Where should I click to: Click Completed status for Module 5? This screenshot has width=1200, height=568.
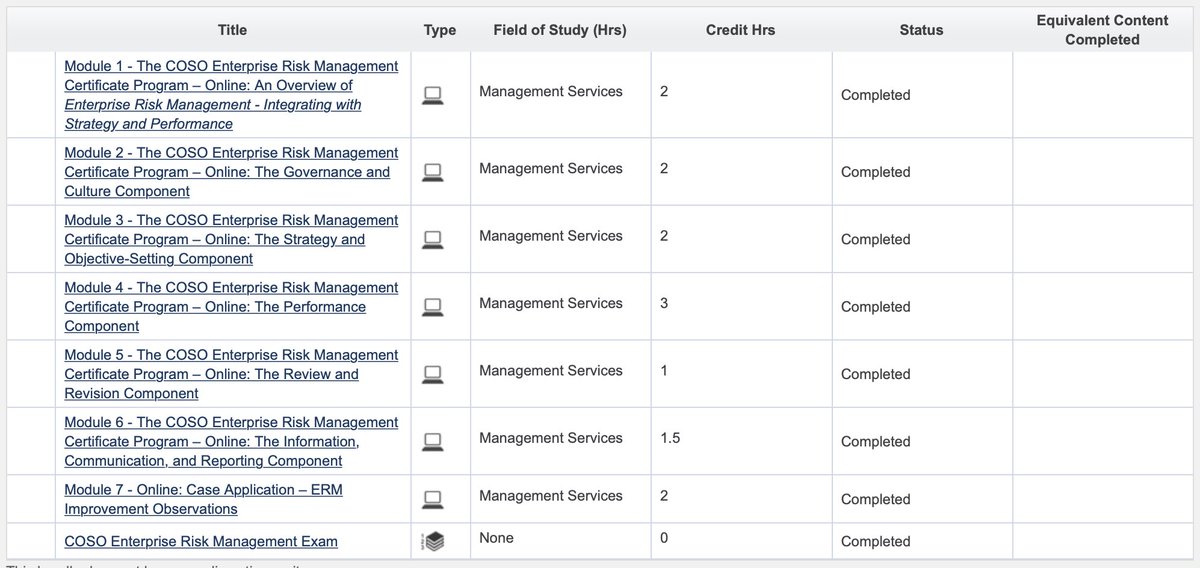tap(876, 374)
